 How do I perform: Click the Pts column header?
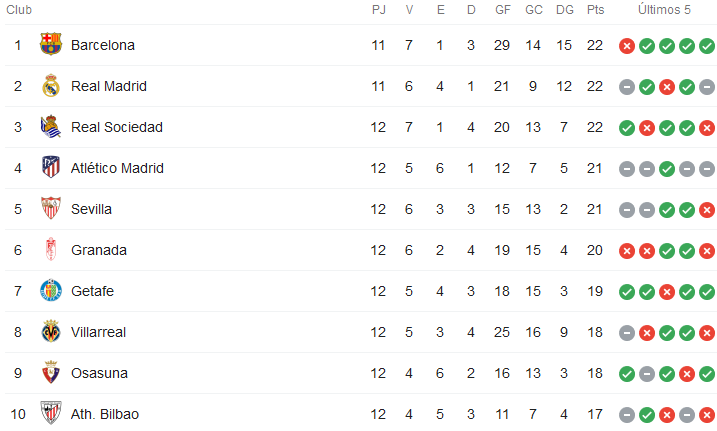pos(596,10)
